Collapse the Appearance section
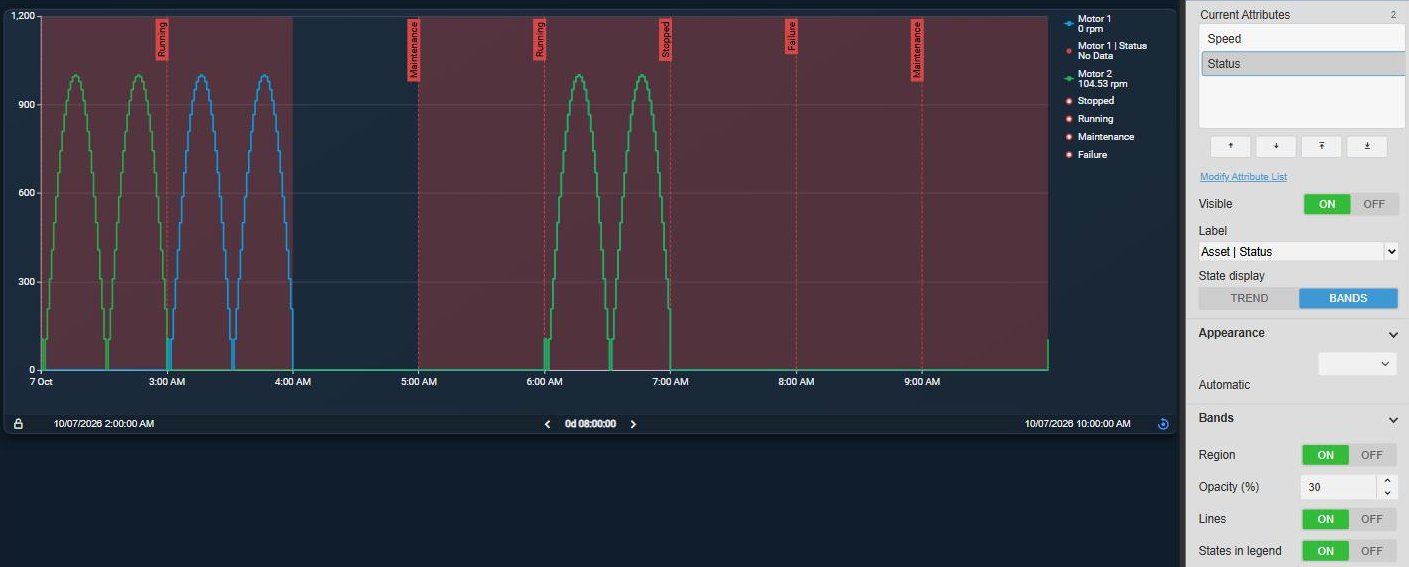The width and height of the screenshot is (1409, 567). (1393, 334)
